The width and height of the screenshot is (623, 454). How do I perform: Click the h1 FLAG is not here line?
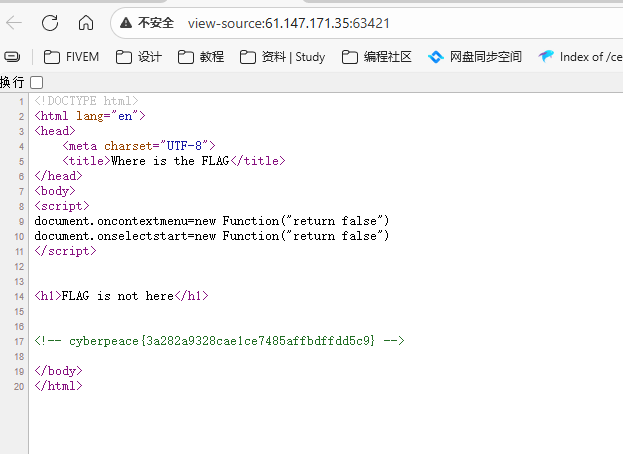coord(122,295)
